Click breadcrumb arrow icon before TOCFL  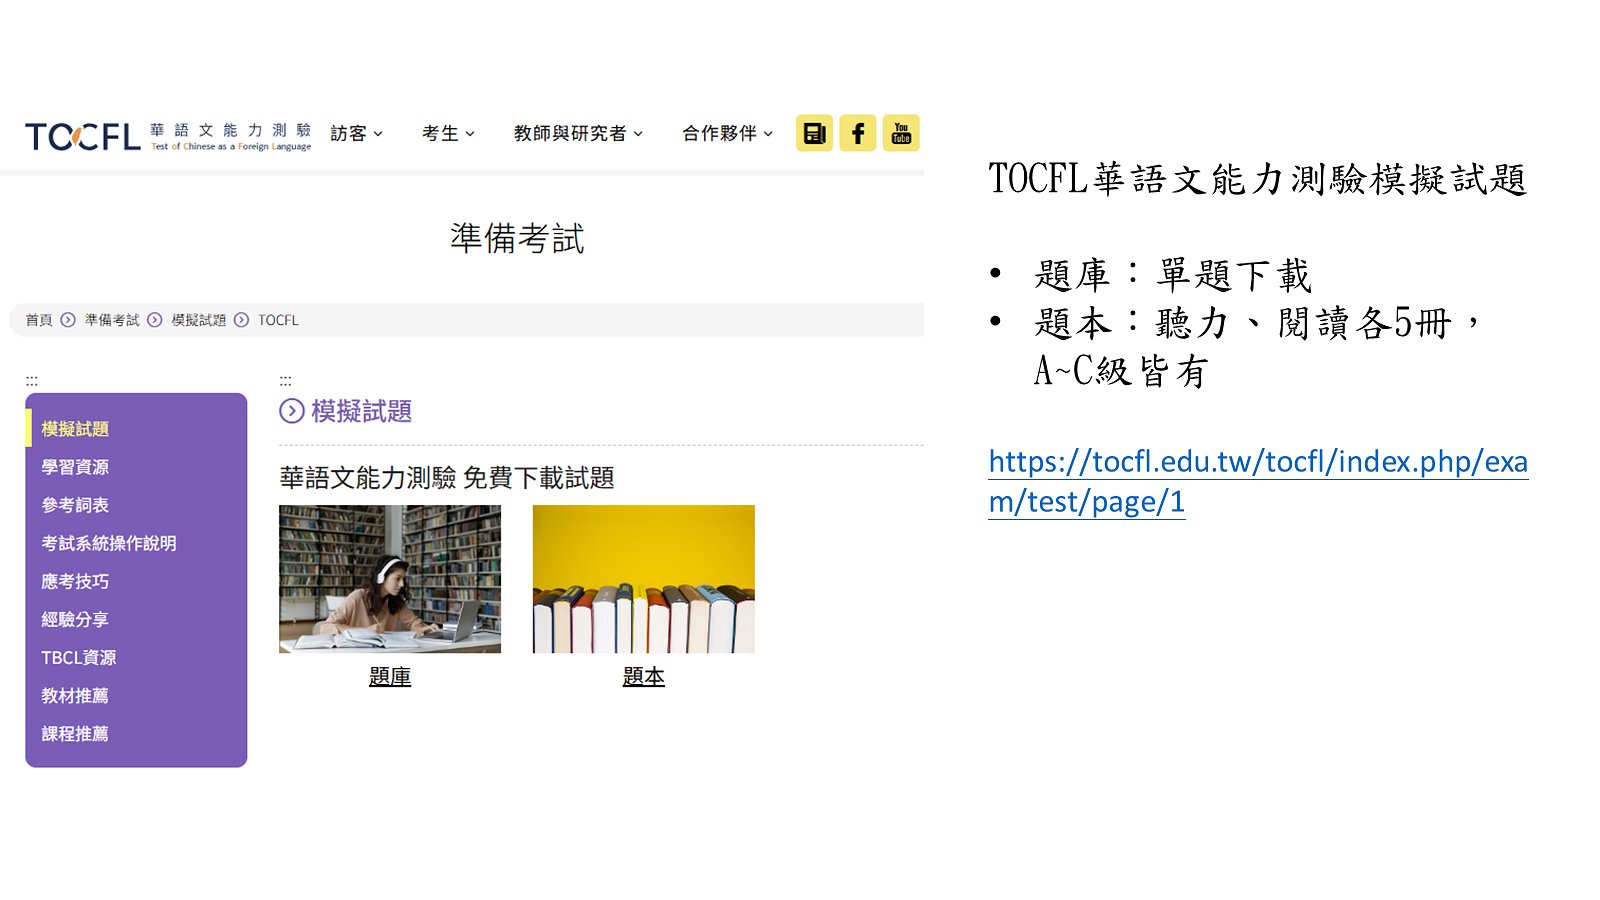point(242,320)
